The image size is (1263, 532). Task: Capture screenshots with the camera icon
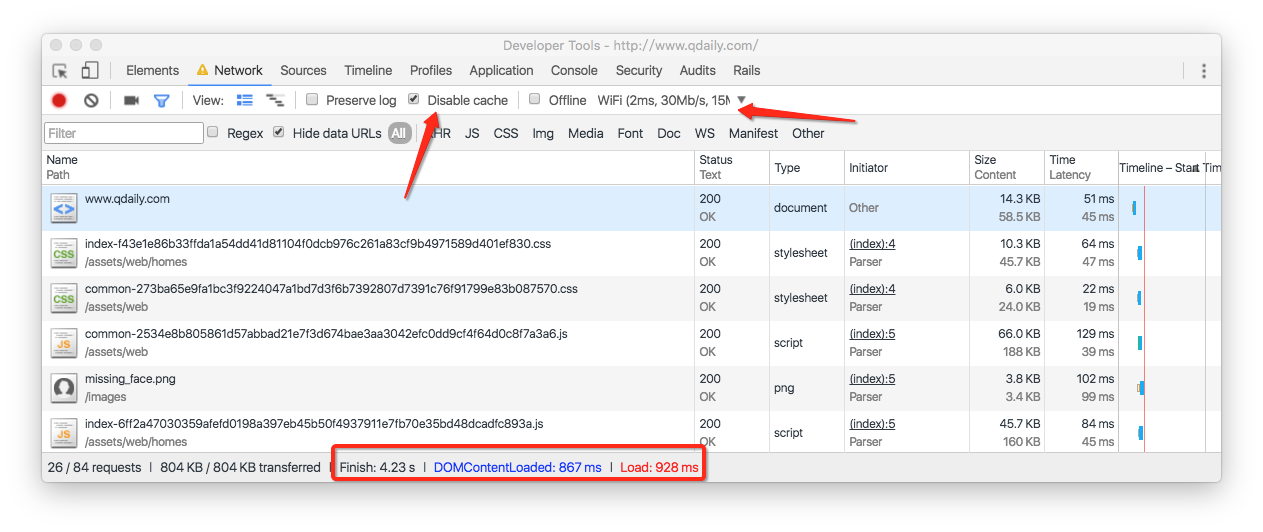tap(131, 100)
